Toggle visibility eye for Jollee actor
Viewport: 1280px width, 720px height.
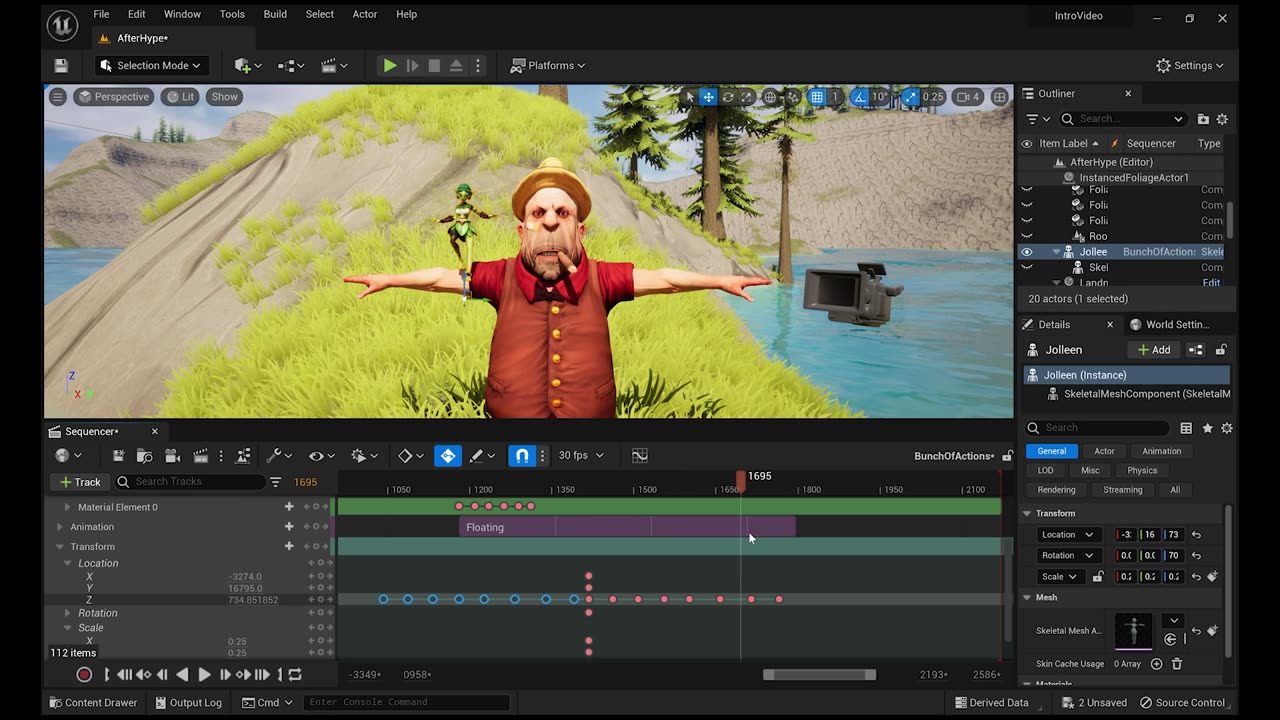pyautogui.click(x=1026, y=252)
